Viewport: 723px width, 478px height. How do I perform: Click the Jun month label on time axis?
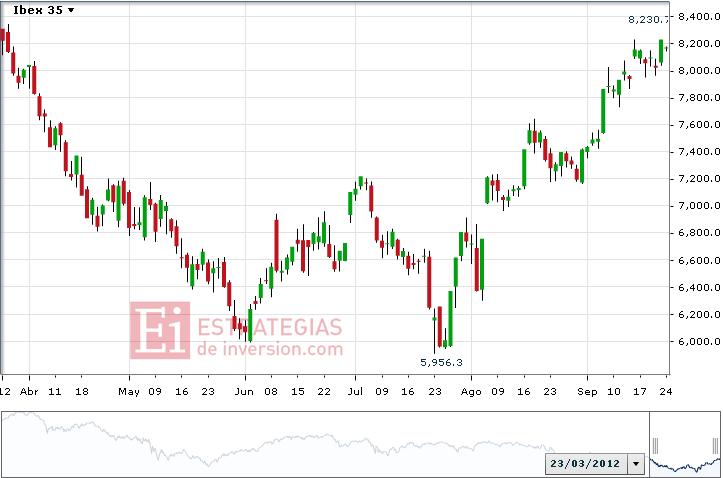[x=244, y=391]
